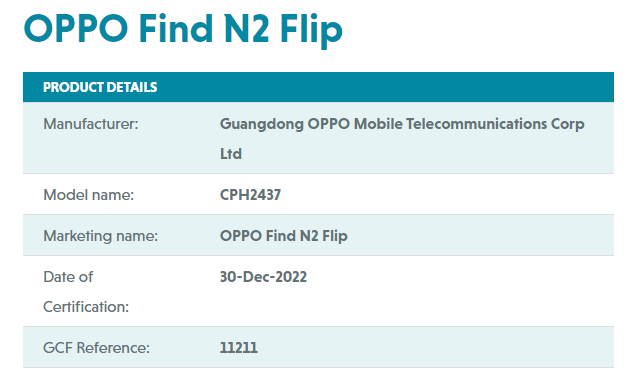Click the word 'Flip' in the title
The image size is (633, 387).
click(x=311, y=30)
